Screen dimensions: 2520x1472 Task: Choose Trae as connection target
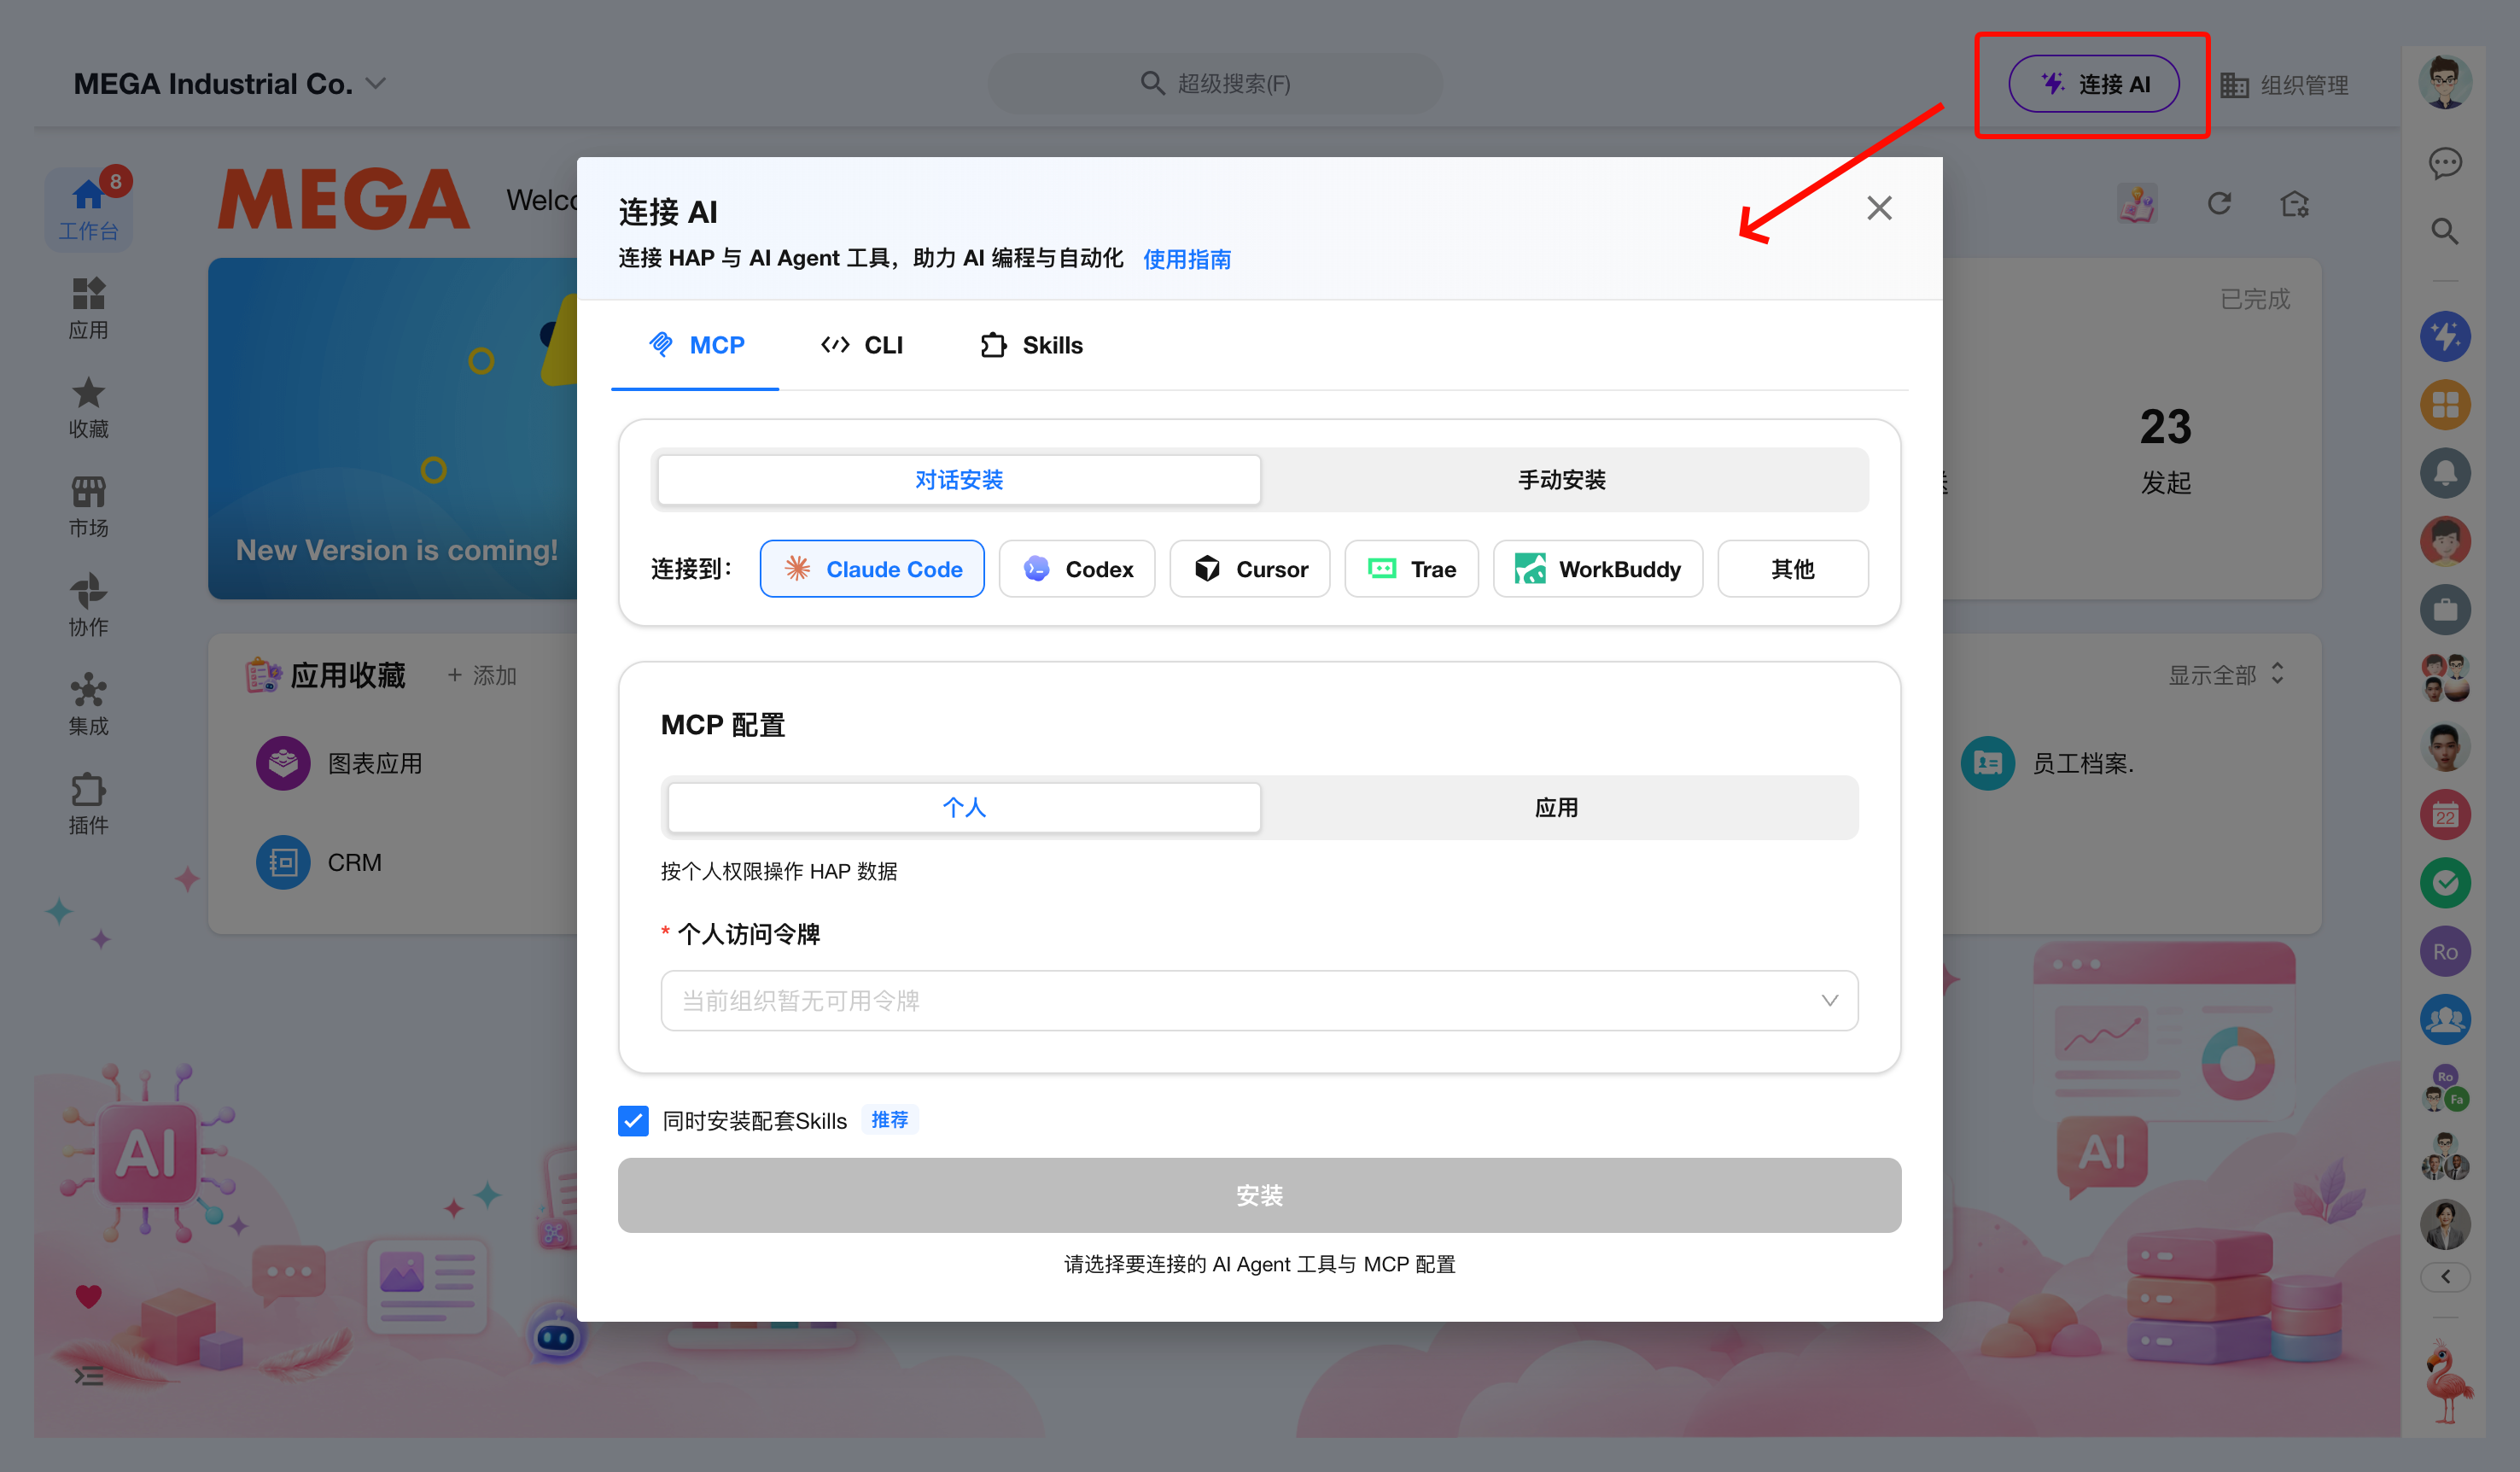1411,569
